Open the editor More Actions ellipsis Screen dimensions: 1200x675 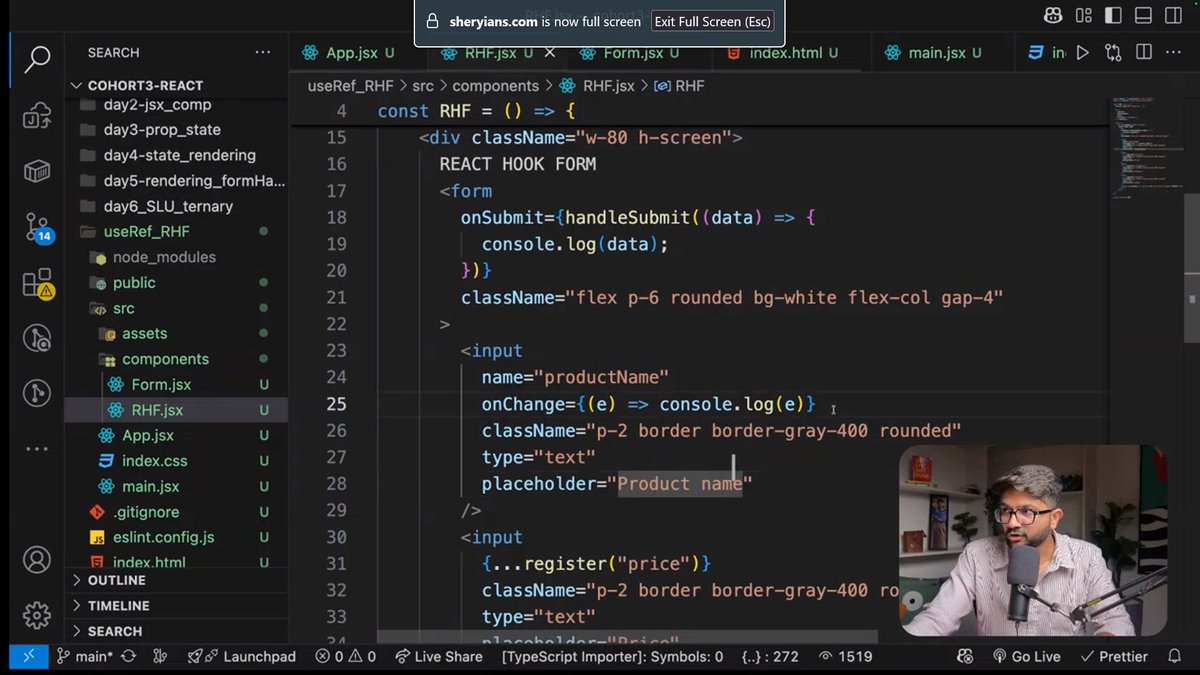coord(1173,53)
